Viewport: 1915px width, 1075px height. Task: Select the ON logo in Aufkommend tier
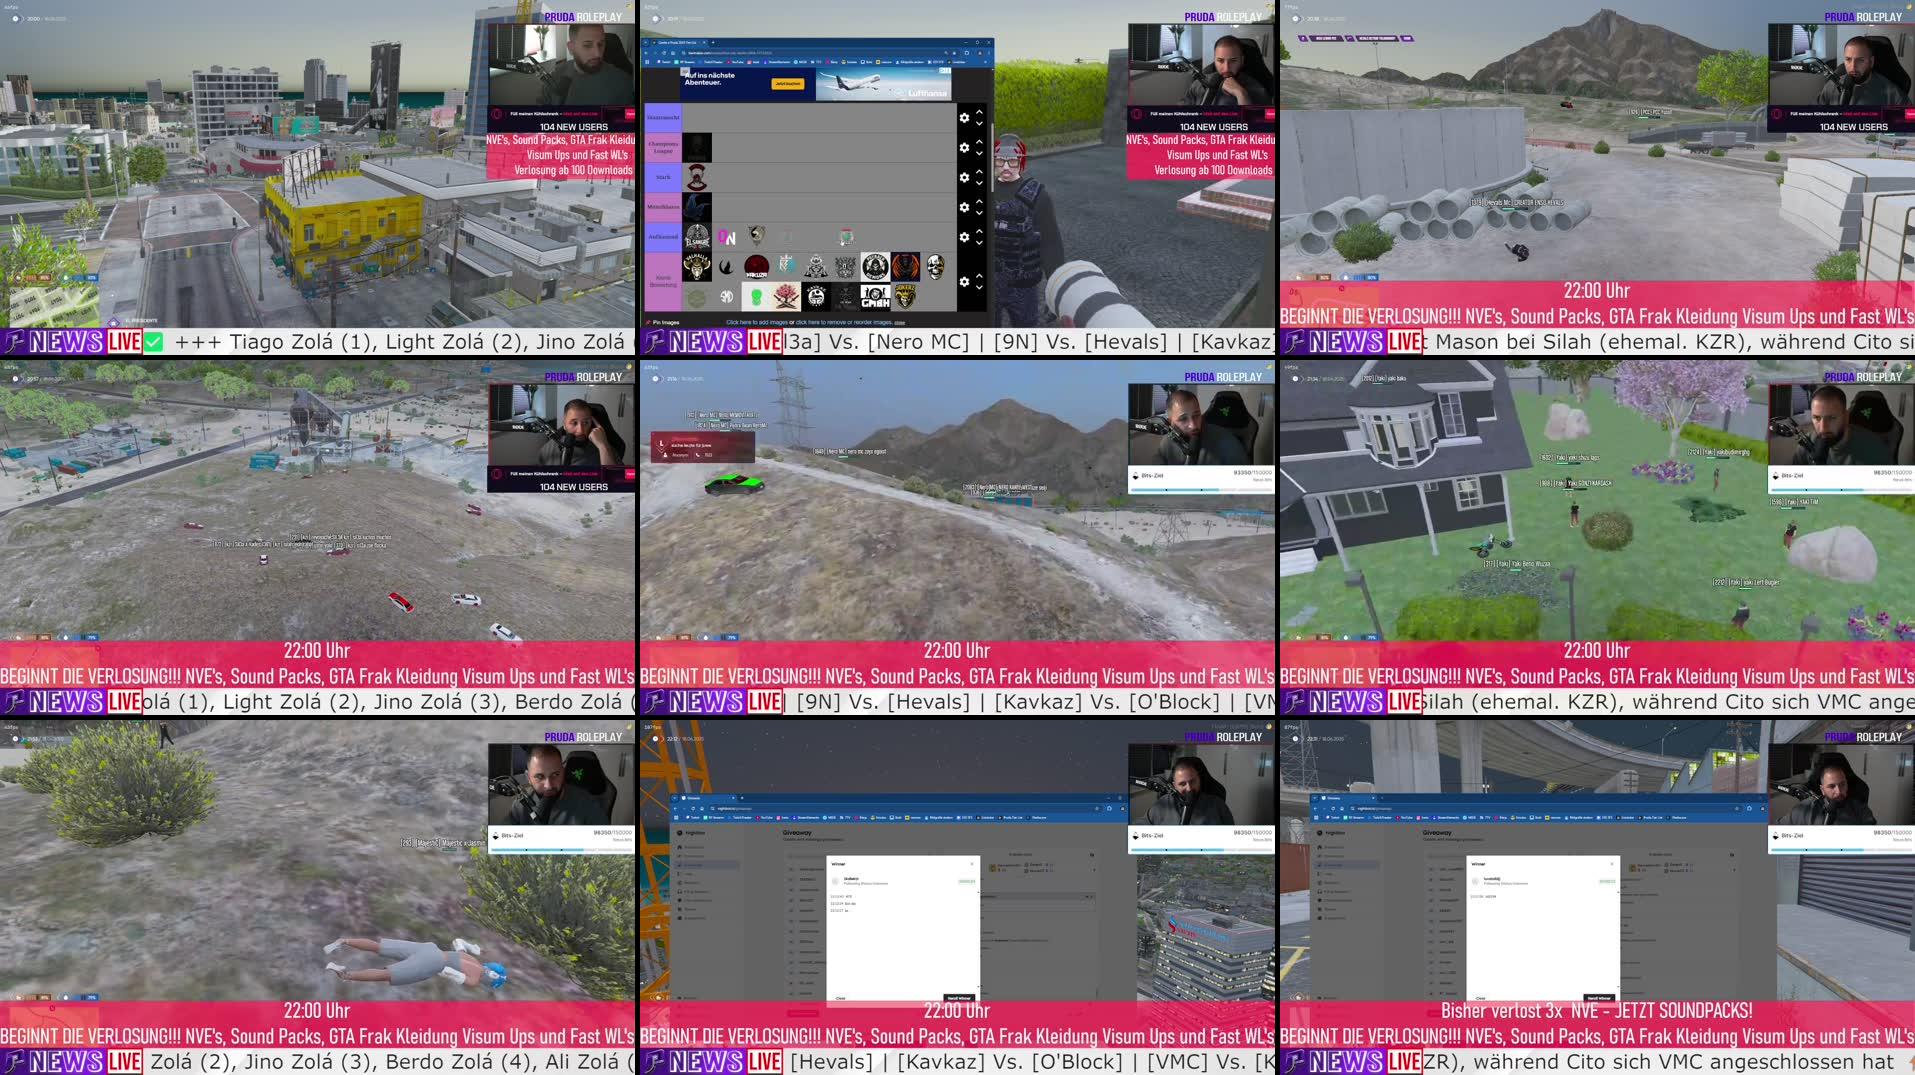727,237
